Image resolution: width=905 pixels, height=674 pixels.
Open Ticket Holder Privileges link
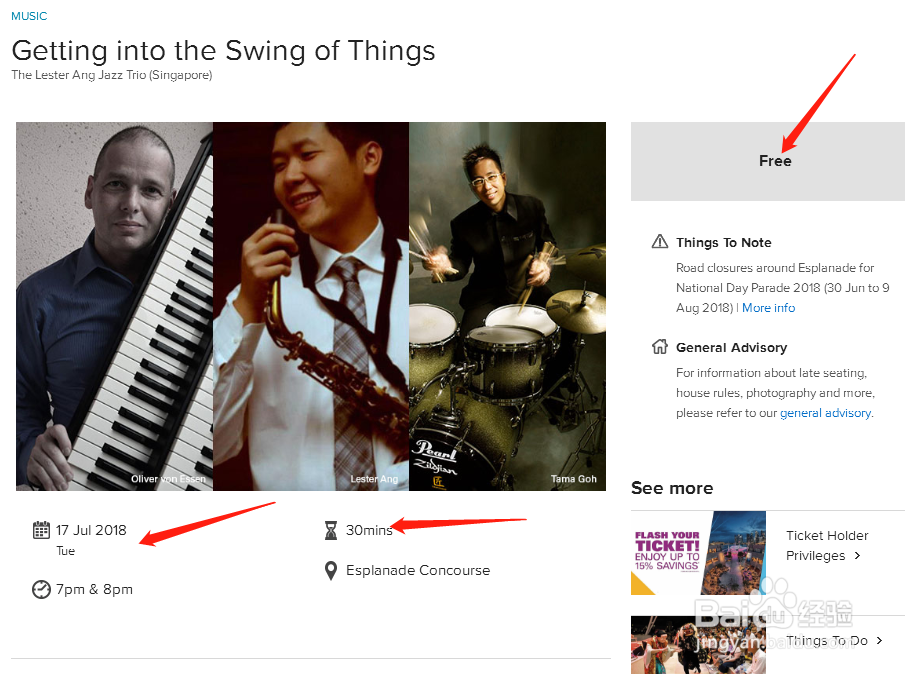tap(826, 545)
